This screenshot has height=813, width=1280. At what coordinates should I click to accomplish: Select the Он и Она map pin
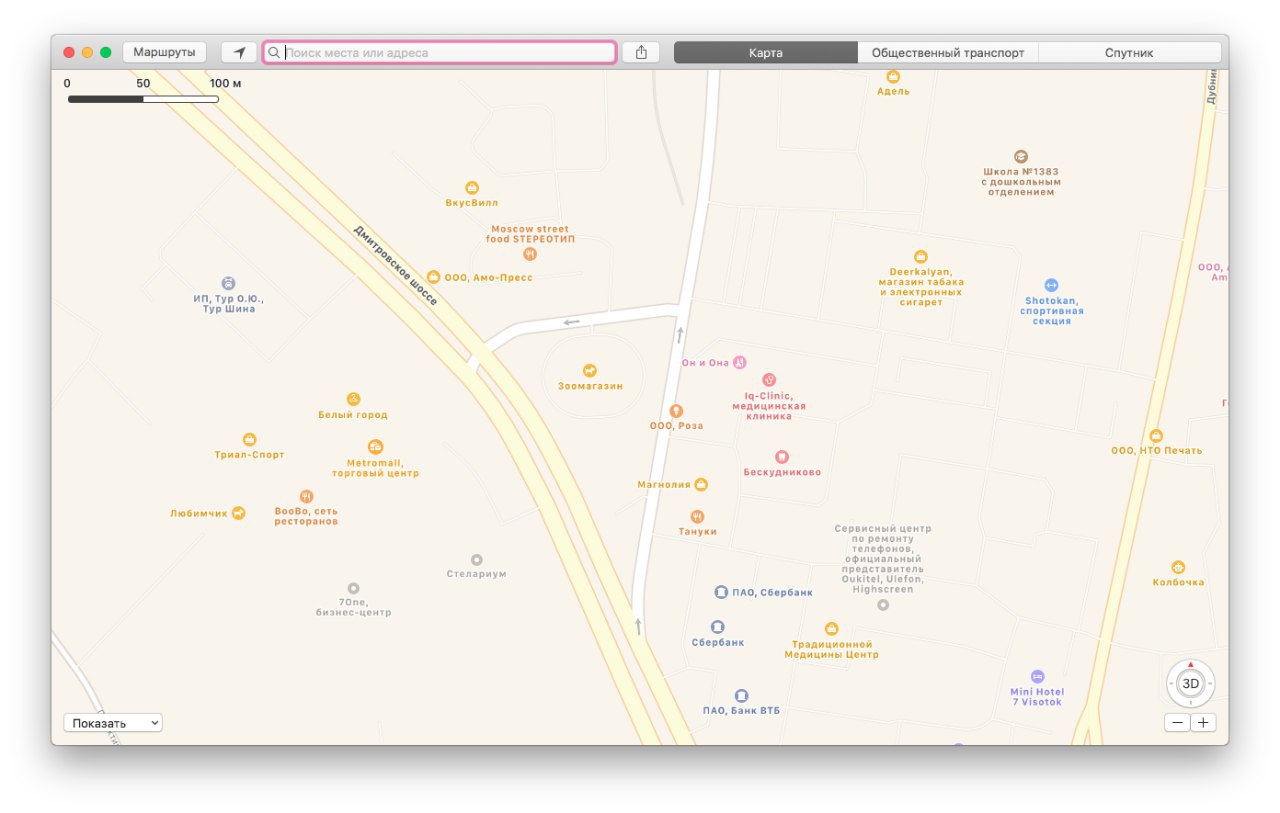click(x=740, y=362)
